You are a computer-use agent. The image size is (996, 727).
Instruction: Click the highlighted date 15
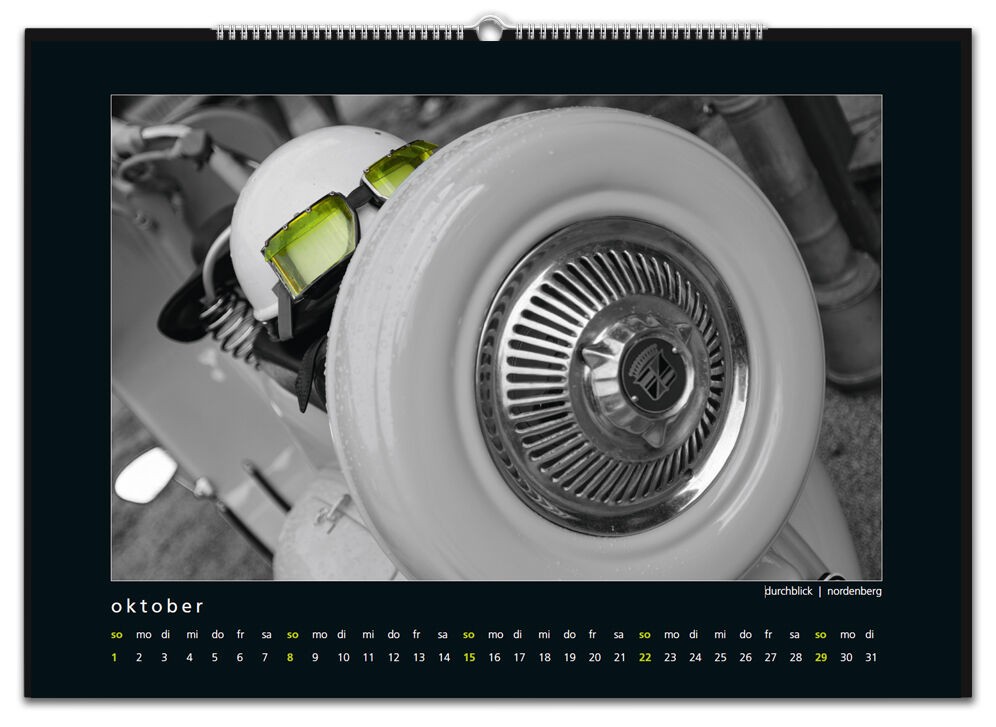469,657
